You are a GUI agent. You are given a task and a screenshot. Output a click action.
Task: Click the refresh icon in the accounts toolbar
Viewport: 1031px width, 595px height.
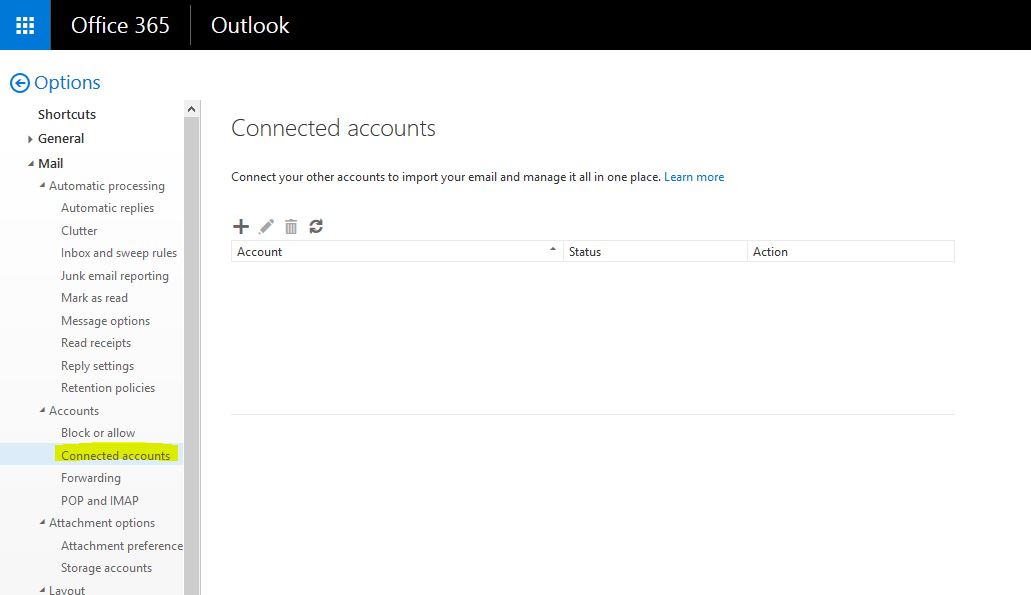tap(316, 227)
